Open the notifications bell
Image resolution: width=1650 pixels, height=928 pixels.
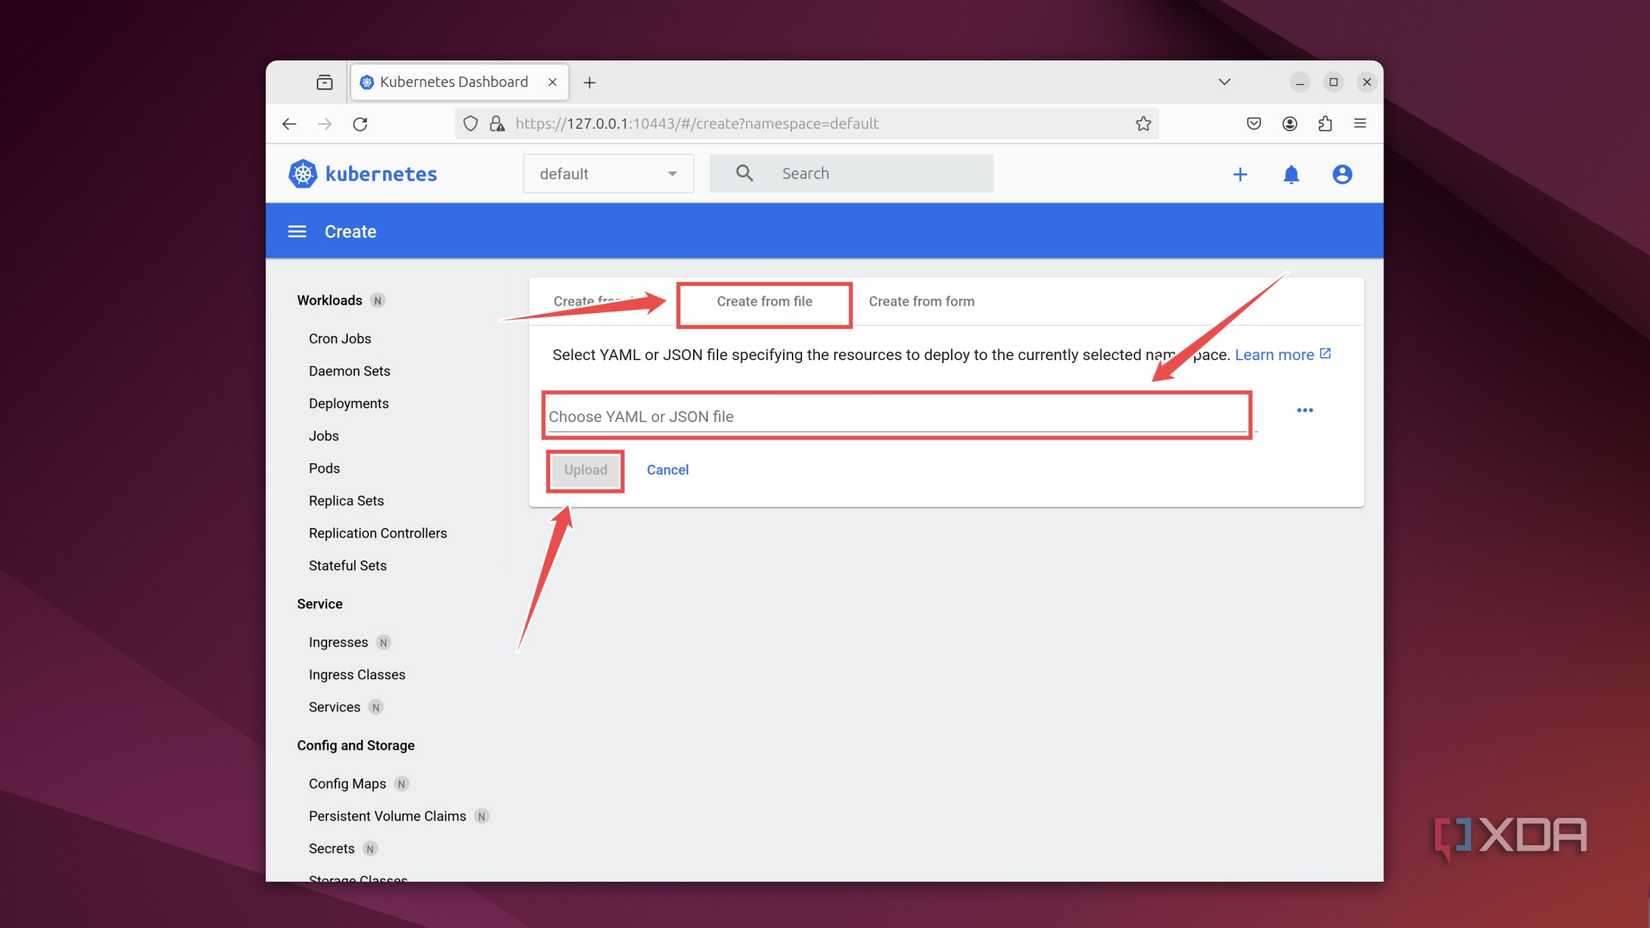[x=1291, y=174]
